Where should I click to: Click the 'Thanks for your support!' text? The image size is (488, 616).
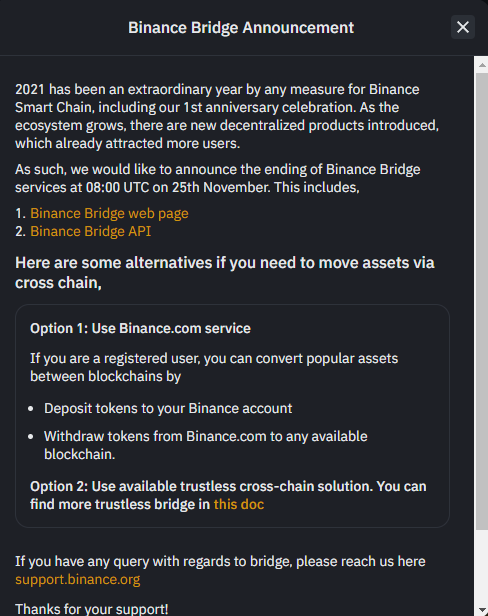[92, 609]
